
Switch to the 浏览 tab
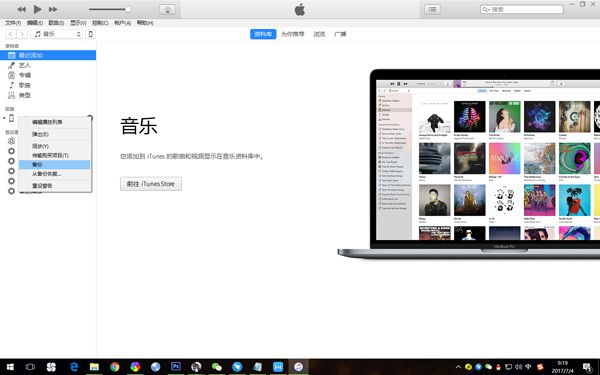click(319, 34)
